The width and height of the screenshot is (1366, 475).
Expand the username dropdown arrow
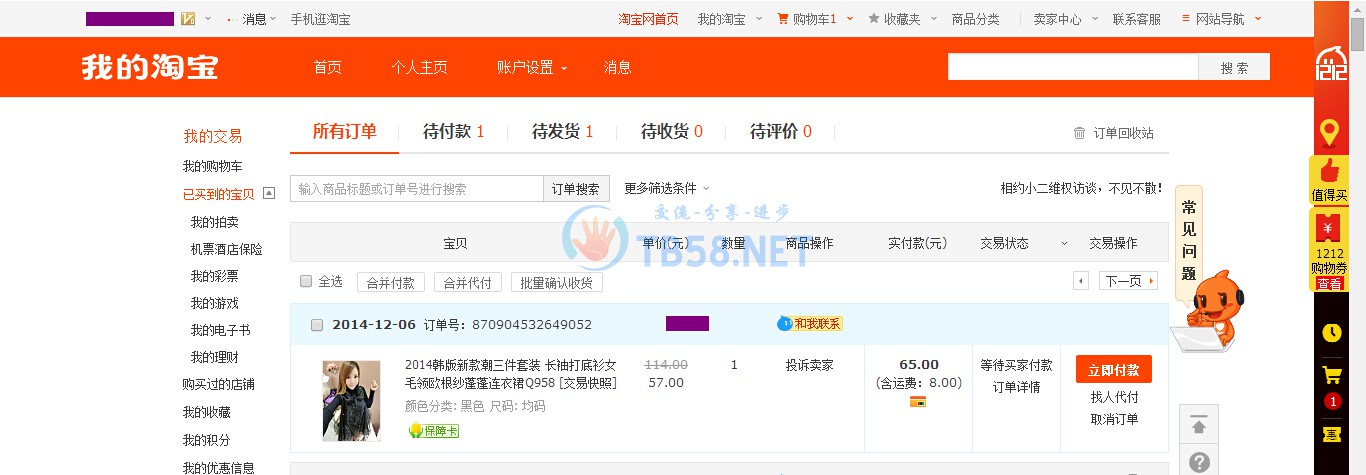[x=208, y=19]
